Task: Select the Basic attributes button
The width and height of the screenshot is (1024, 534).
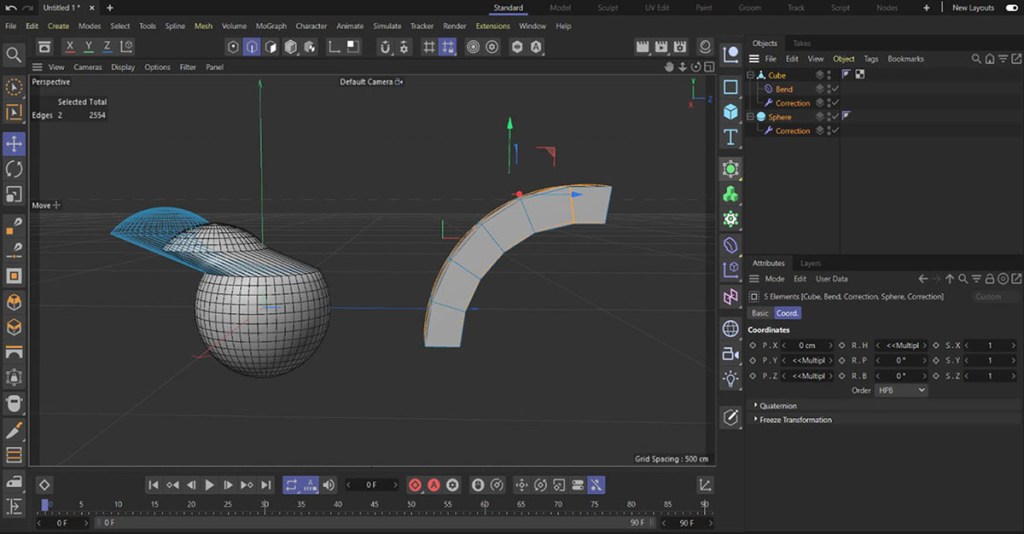Action: (760, 313)
